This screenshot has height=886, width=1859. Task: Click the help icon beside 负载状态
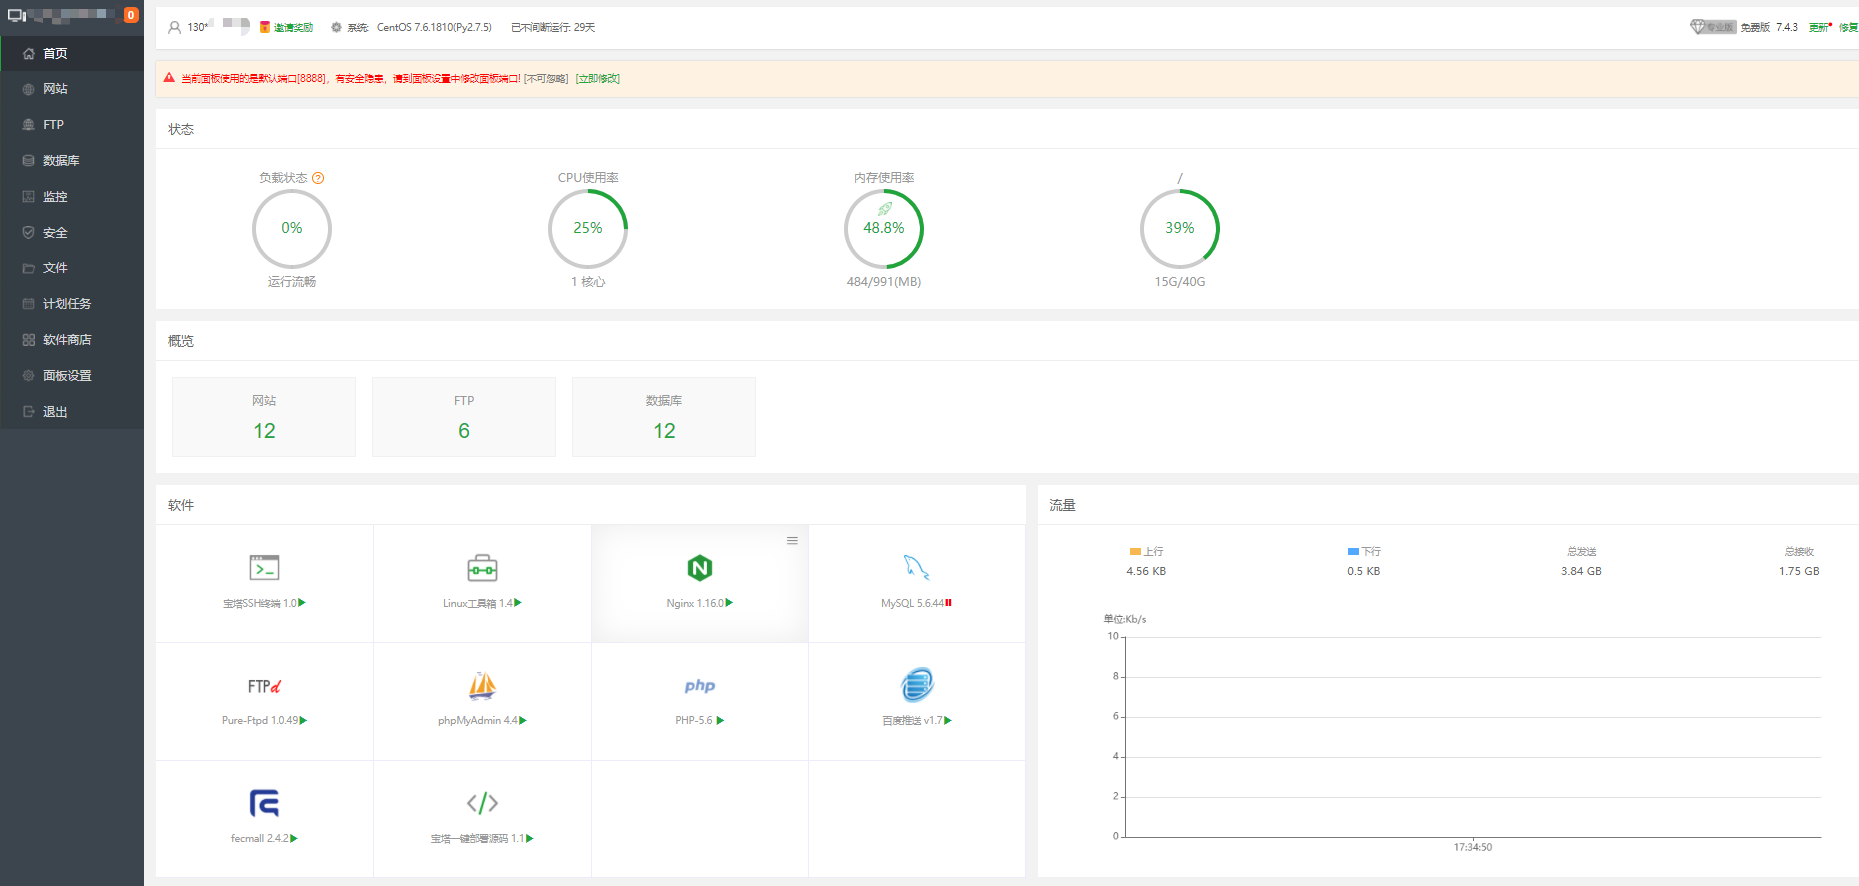point(318,178)
